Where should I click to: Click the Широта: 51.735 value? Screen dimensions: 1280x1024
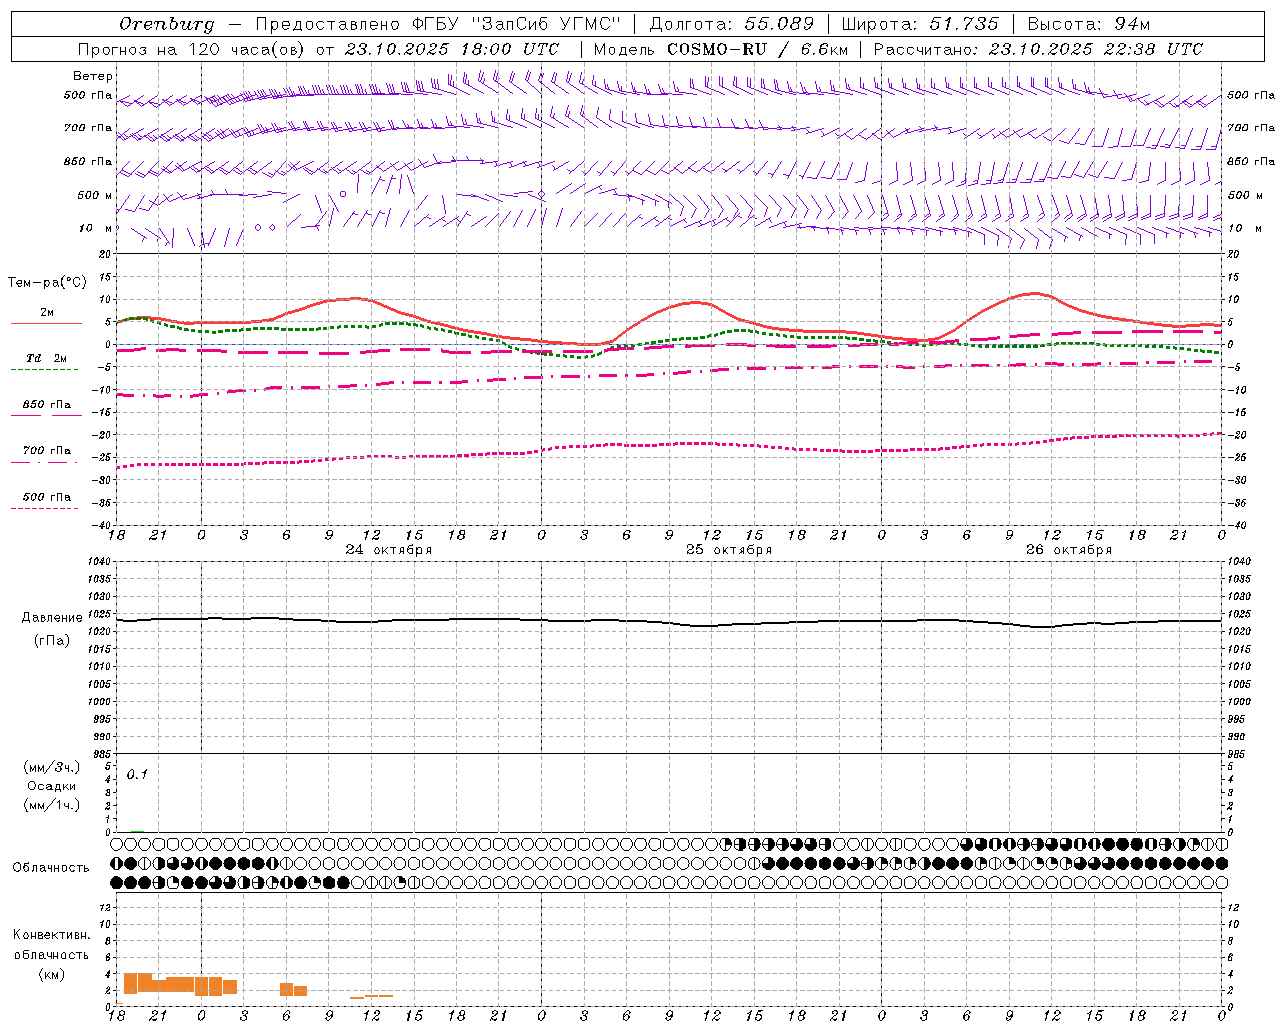coord(920,24)
